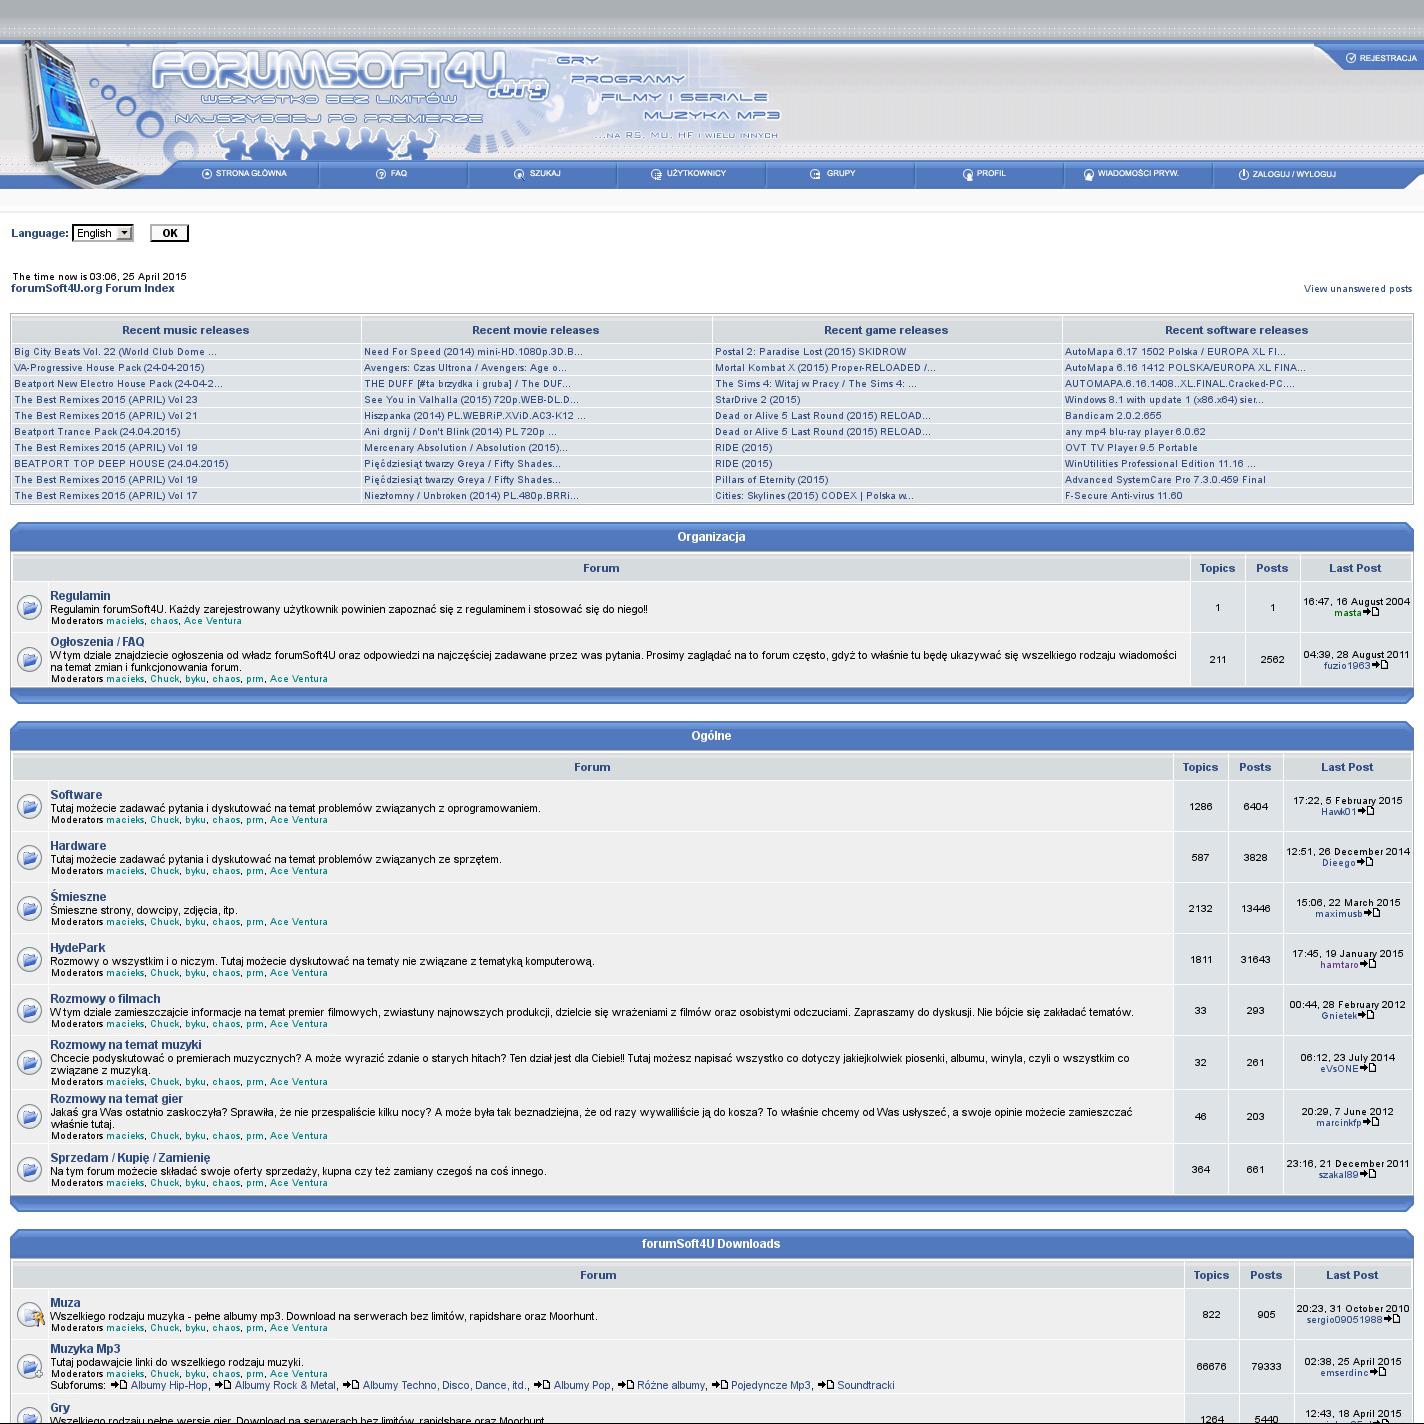Open moderator profile Ace Ventura under Regulamin
This screenshot has width=1424, height=1424.
[213, 621]
